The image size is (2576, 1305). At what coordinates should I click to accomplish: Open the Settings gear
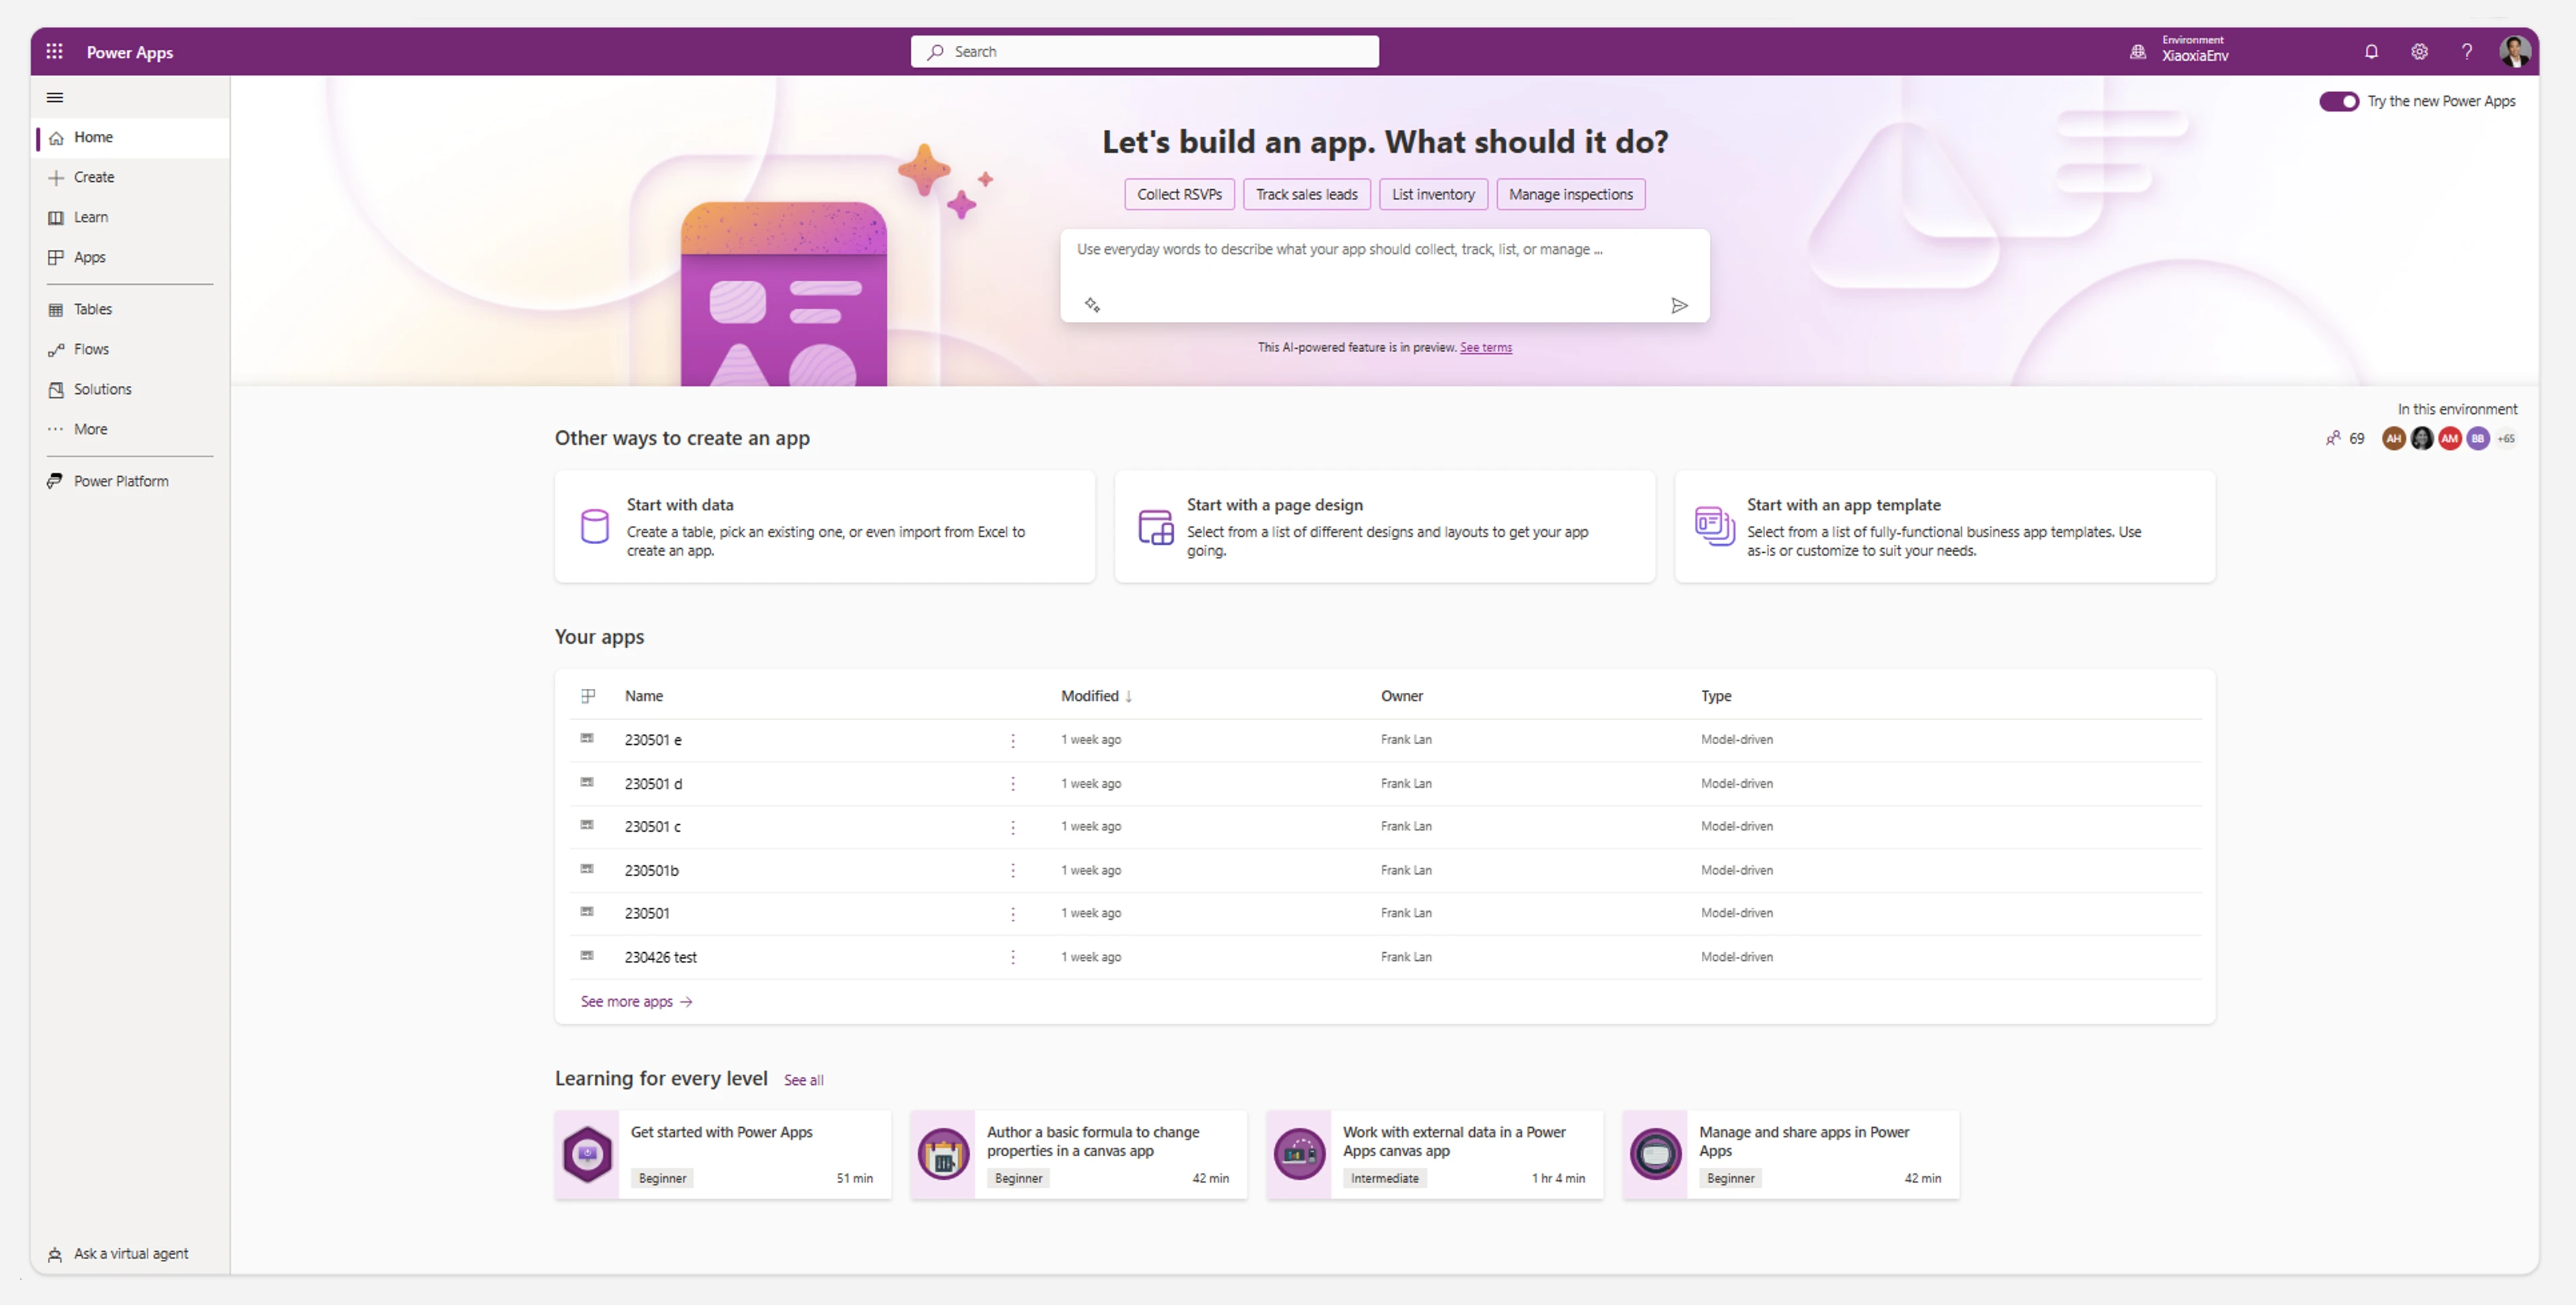click(x=2419, y=51)
